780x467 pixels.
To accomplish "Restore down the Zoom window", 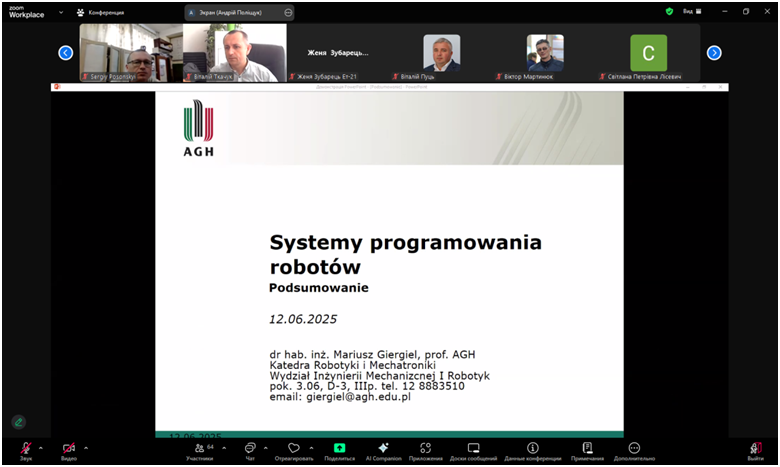I will click(746, 11).
